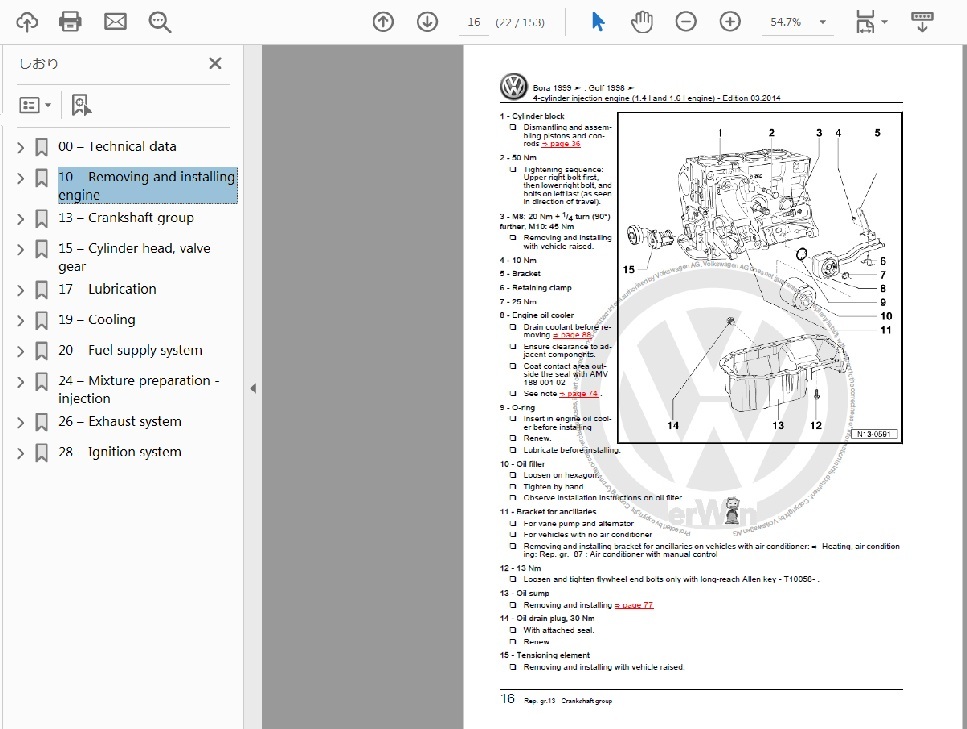Open 28 Ignition system bookmark
The image size is (967, 729).
[x=120, y=452]
